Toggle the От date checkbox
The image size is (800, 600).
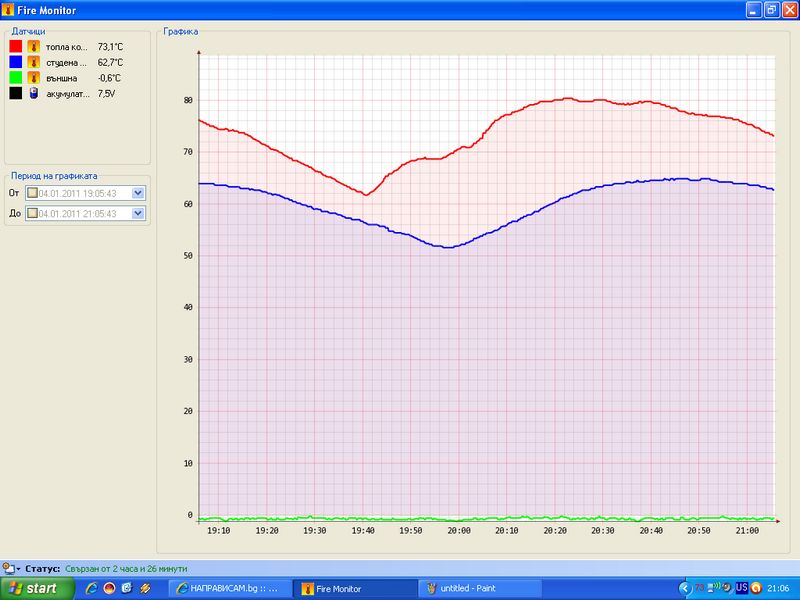(33, 193)
